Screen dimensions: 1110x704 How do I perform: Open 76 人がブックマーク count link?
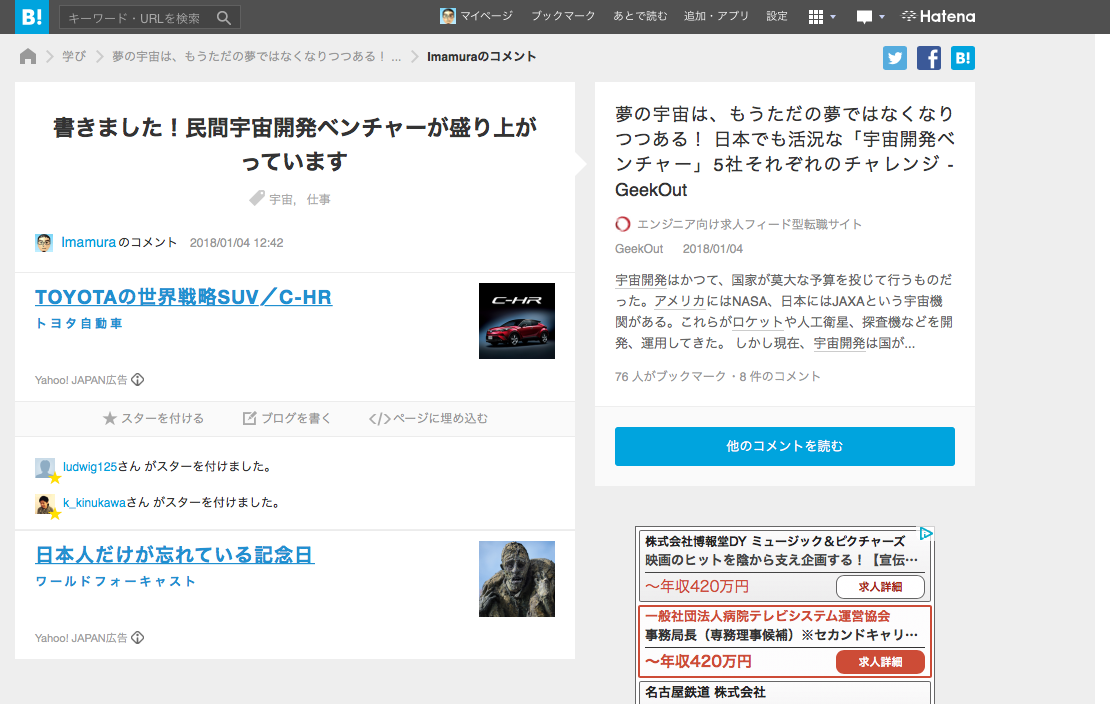tap(670, 376)
